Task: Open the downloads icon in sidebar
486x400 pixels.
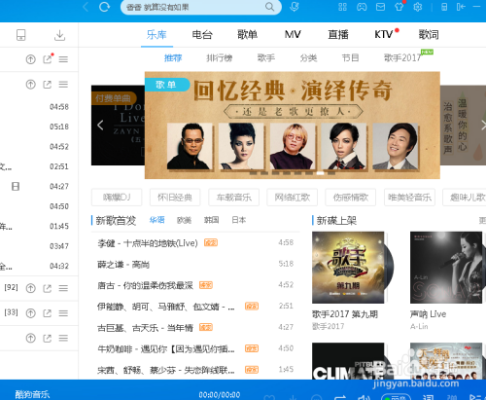Action: (60, 35)
